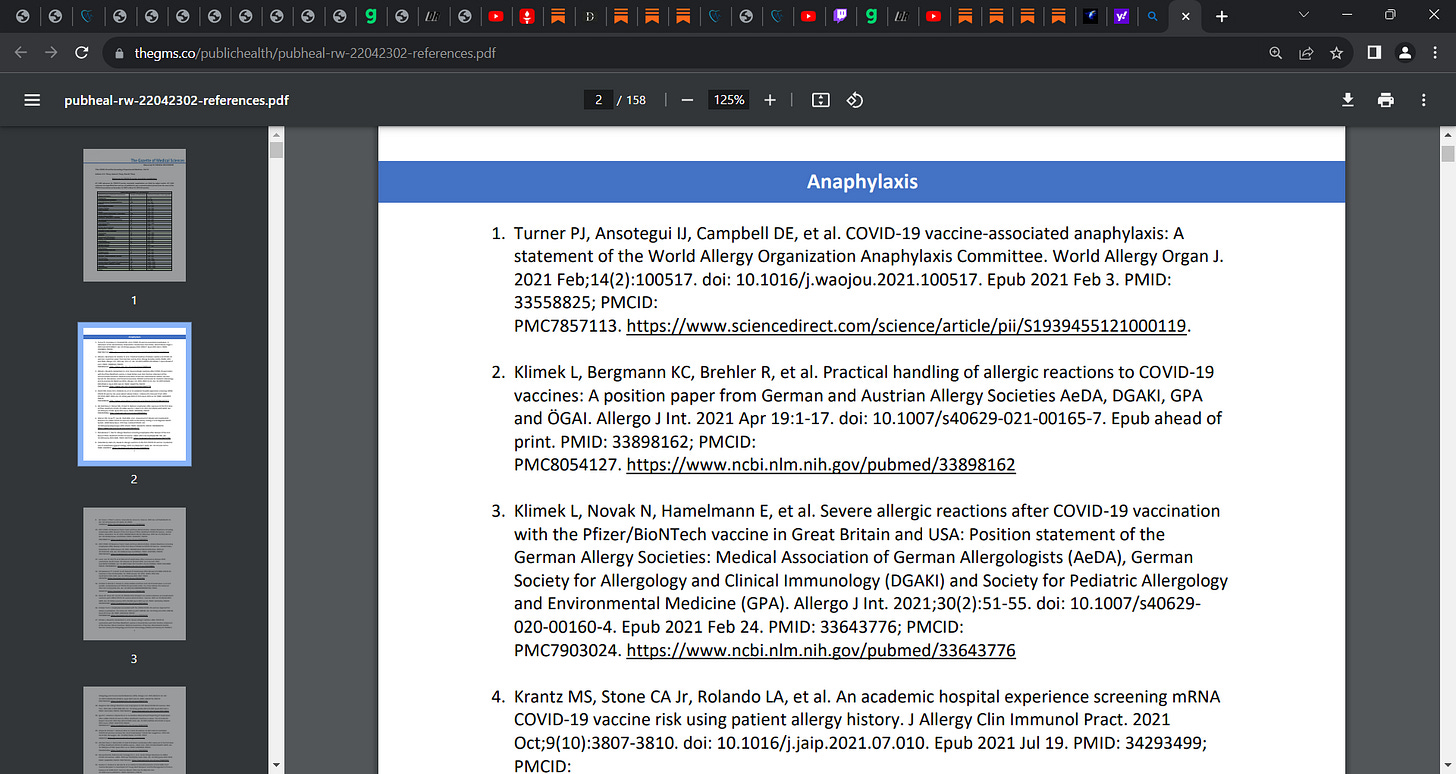
Task: Click the thumbnail sidebar scrollbar thumb
Action: [x=276, y=150]
